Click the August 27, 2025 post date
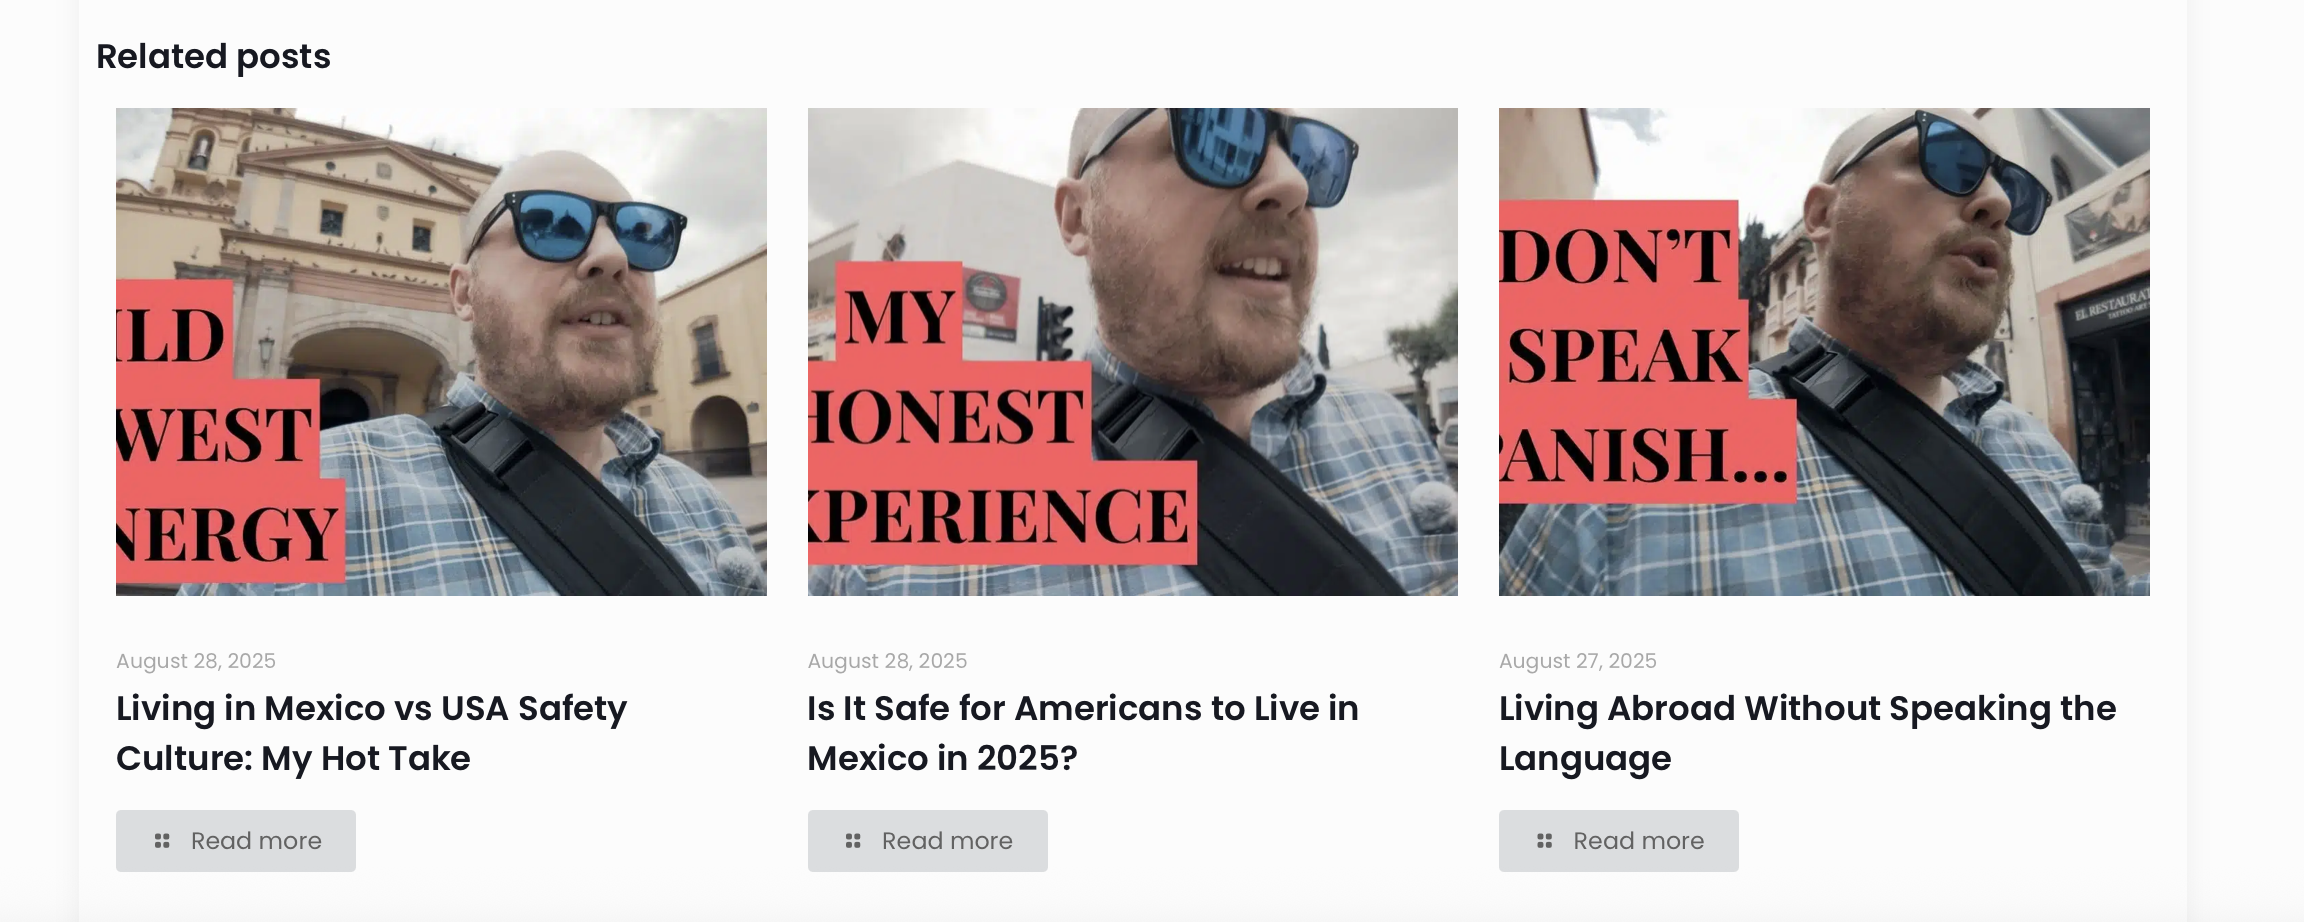Image resolution: width=2304 pixels, height=922 pixels. (x=1578, y=661)
